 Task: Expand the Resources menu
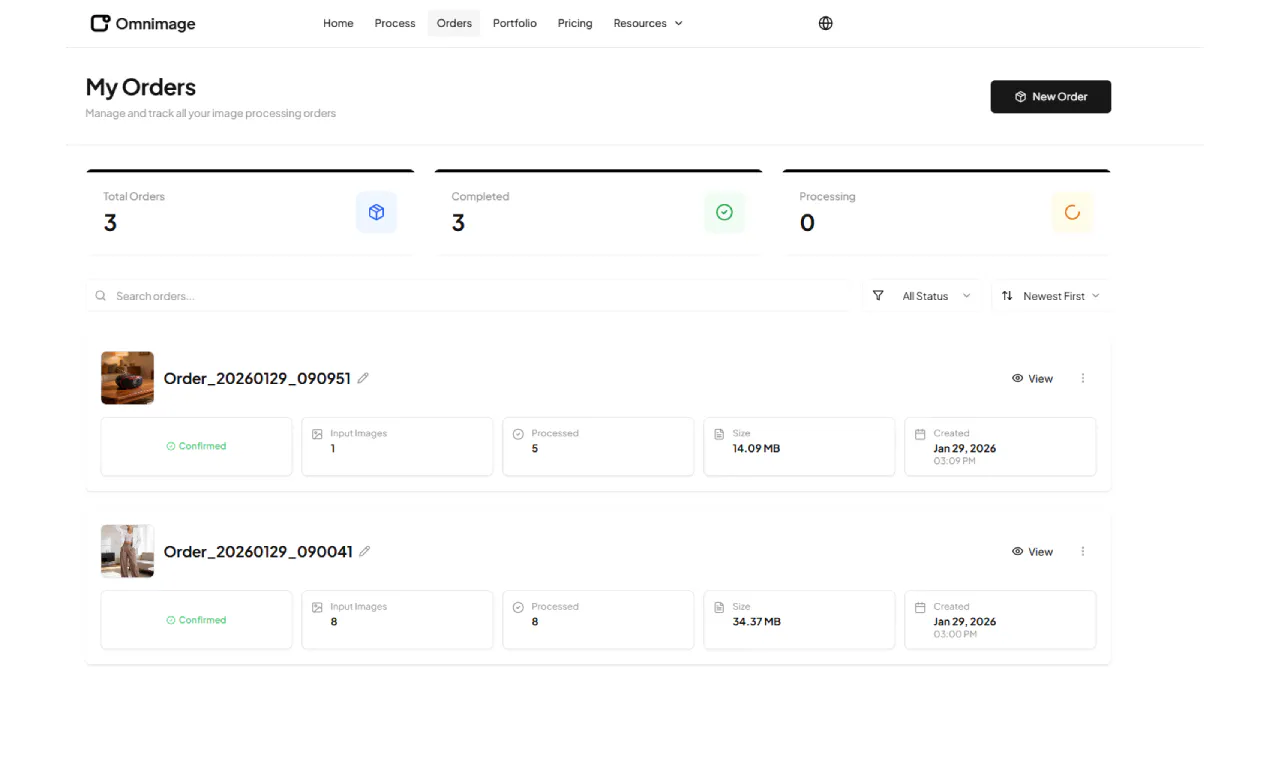pyautogui.click(x=648, y=23)
